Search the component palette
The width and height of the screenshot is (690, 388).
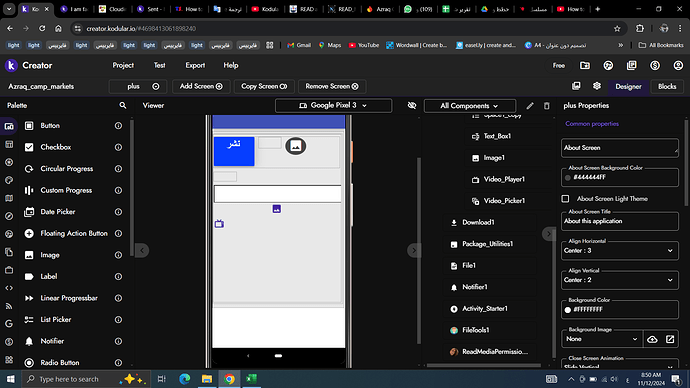click(123, 106)
